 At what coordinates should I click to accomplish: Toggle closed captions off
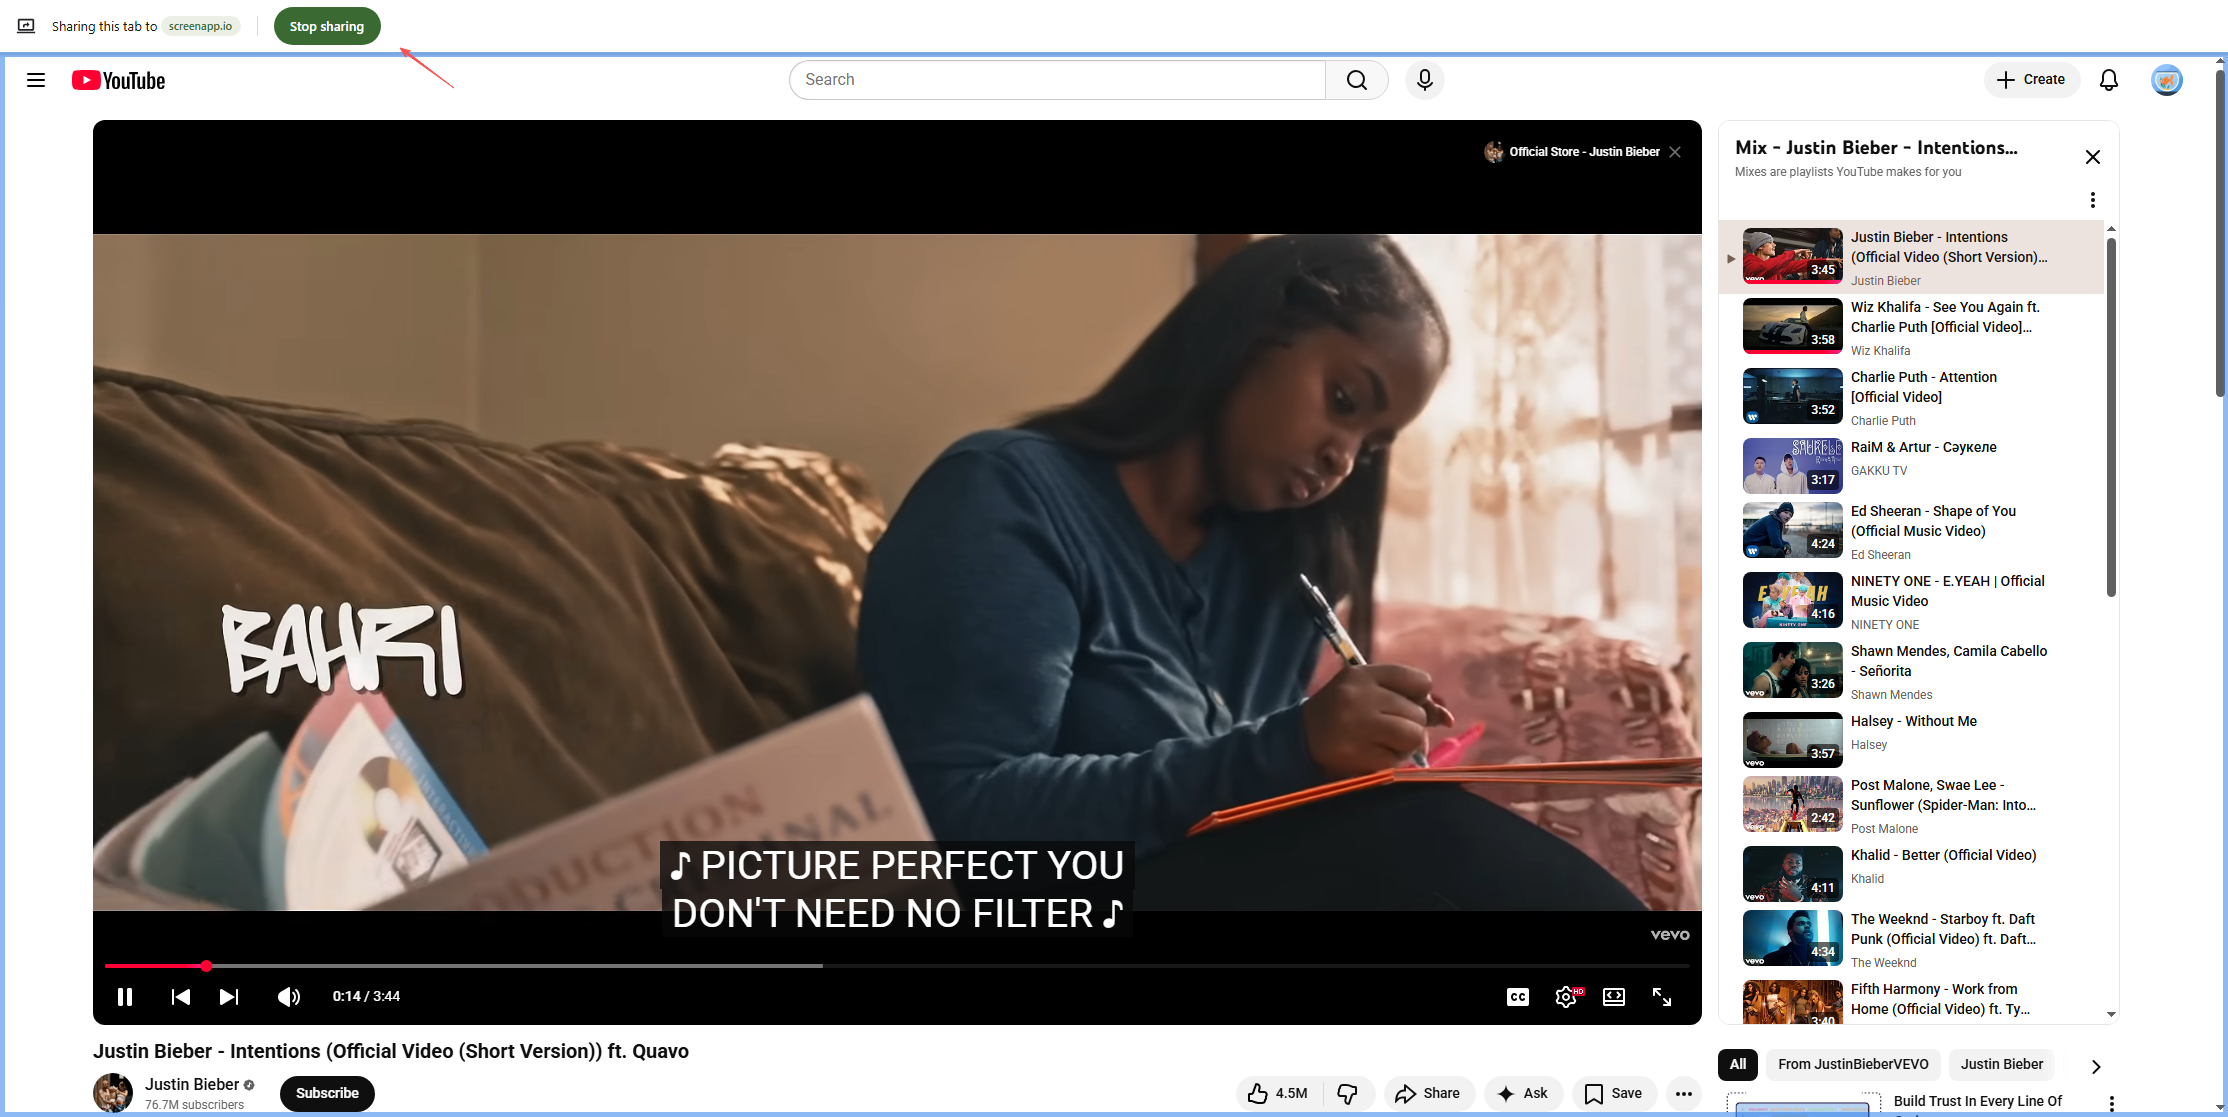click(1518, 997)
